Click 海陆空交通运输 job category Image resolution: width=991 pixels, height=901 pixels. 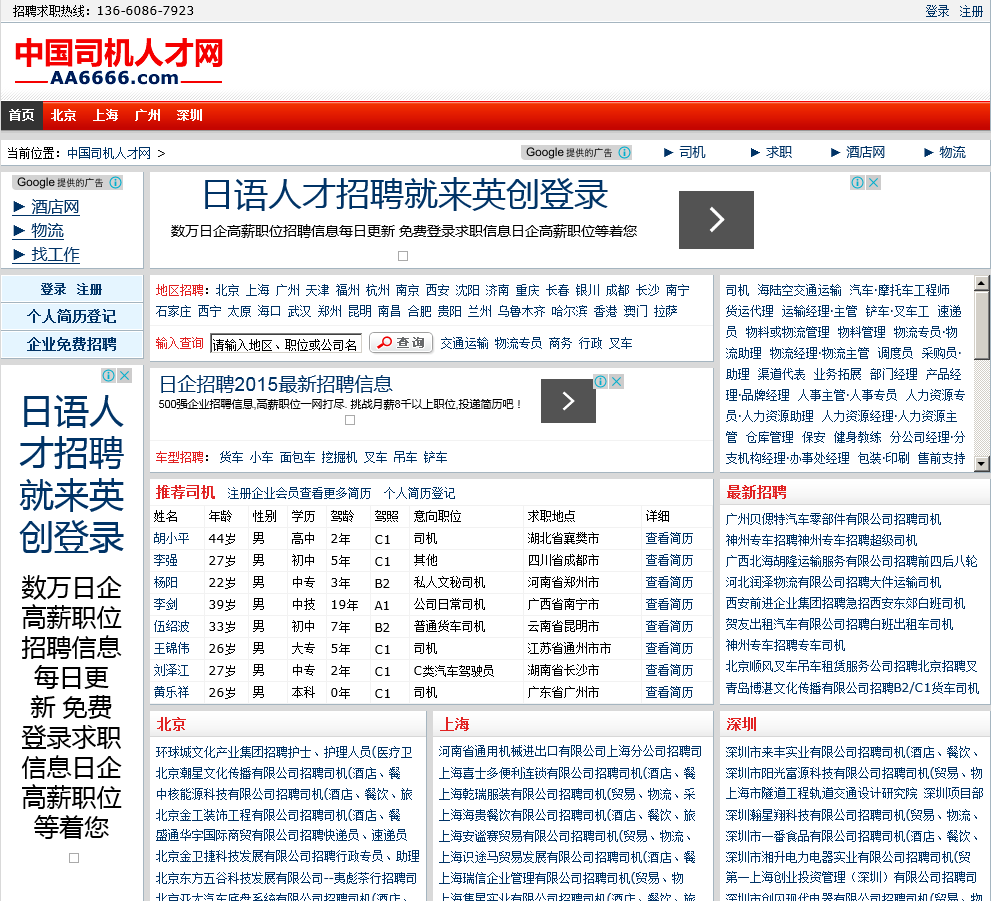point(799,290)
